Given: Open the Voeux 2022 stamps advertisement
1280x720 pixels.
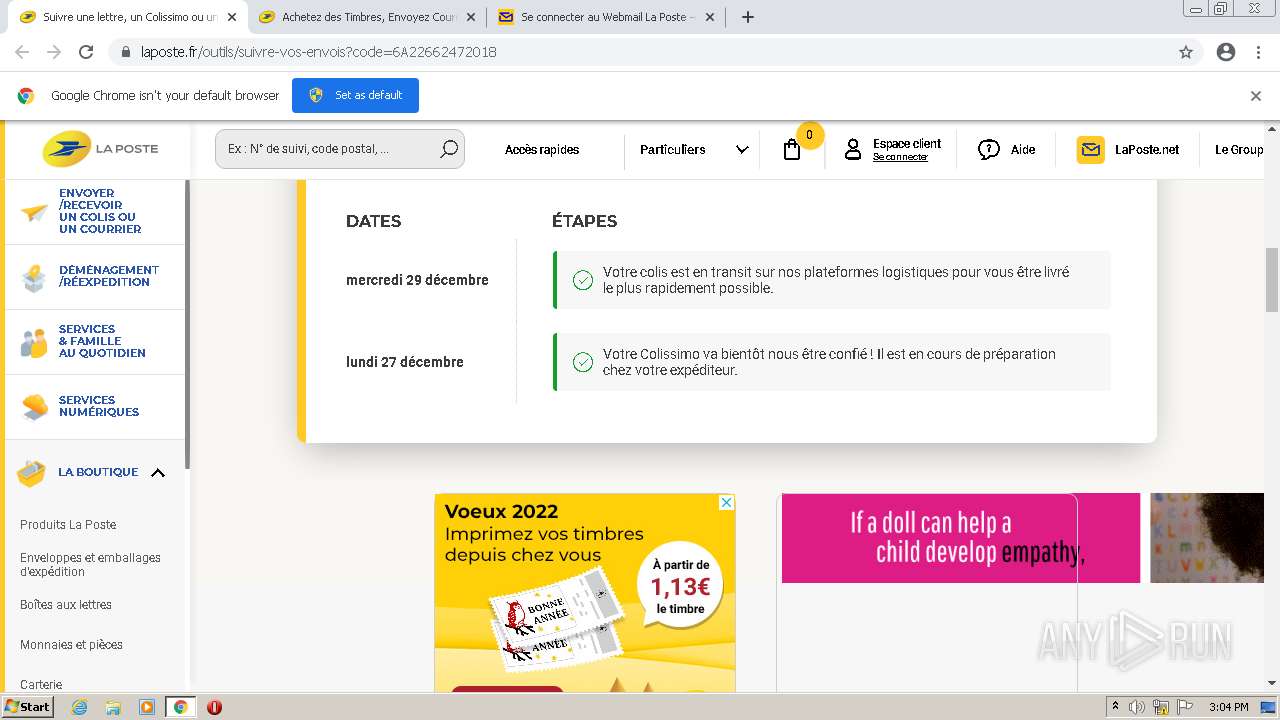Looking at the screenshot, I should (585, 592).
